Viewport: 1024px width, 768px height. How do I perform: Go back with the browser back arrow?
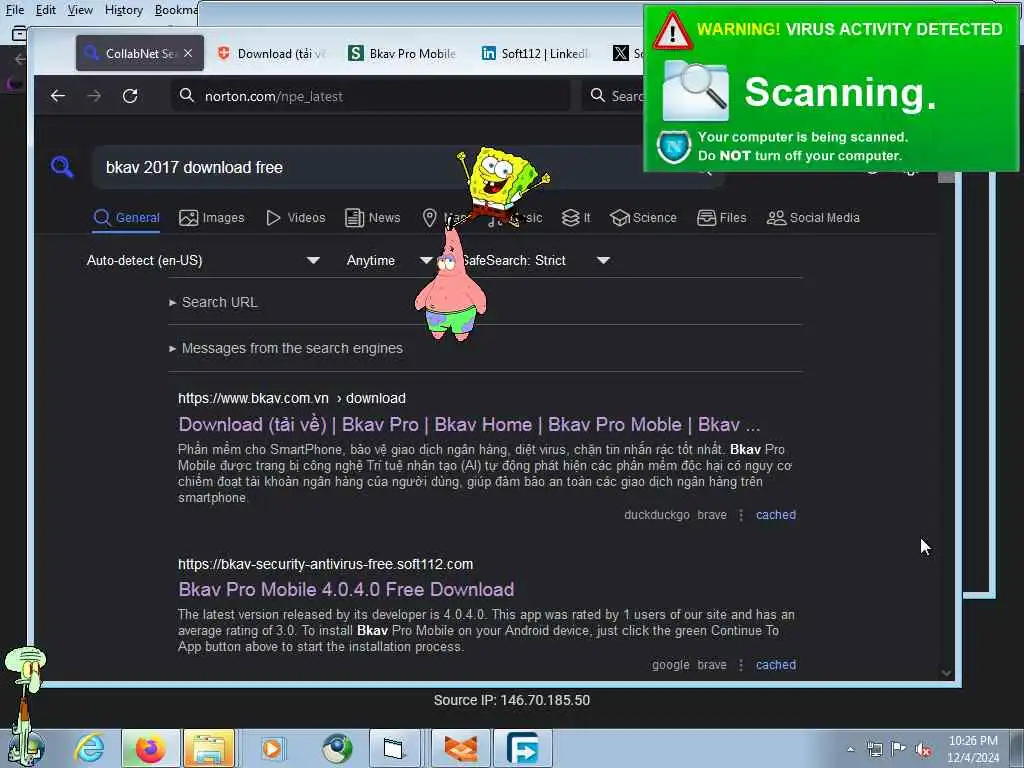click(58, 96)
